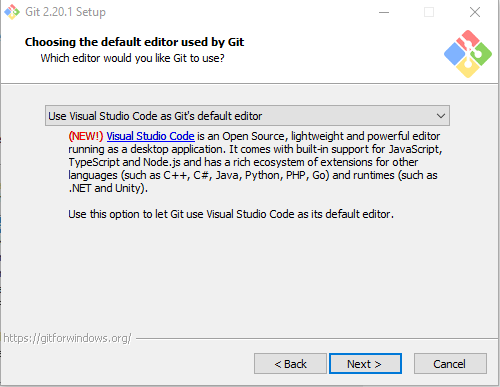Click the 'Choosing the default editor' heading
Viewport: 500px width, 387px height.
point(134,42)
